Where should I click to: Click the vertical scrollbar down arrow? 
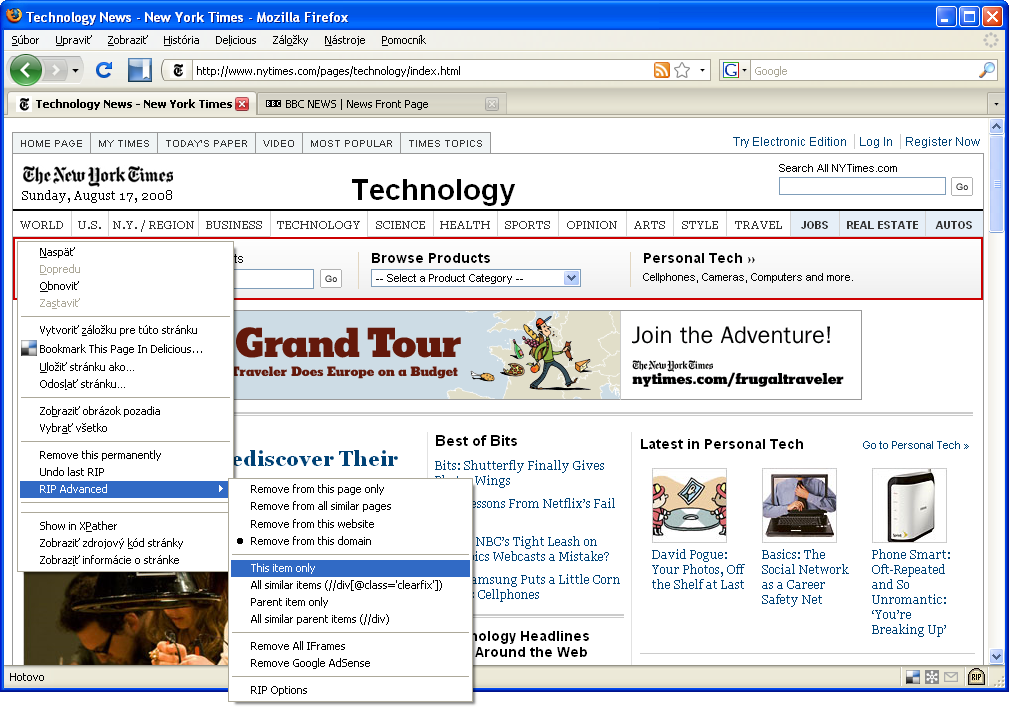point(996,657)
